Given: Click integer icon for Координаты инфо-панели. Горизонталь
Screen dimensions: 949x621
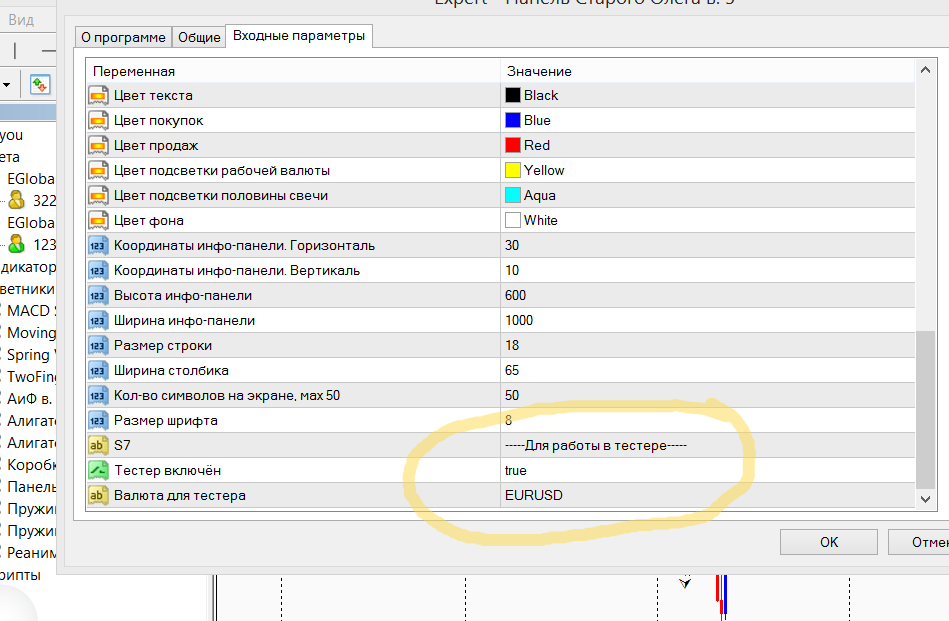Looking at the screenshot, I should click(x=98, y=246).
